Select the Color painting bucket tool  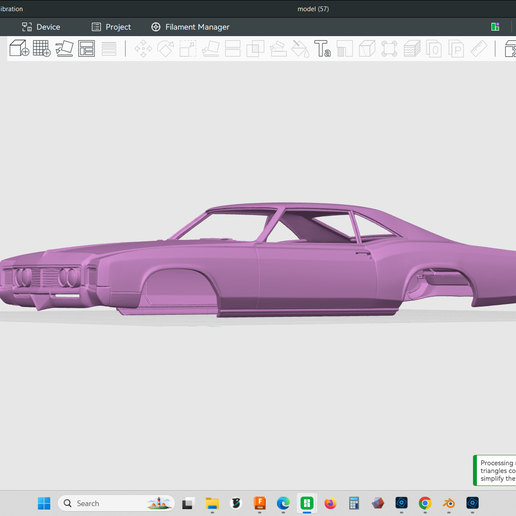(300, 49)
